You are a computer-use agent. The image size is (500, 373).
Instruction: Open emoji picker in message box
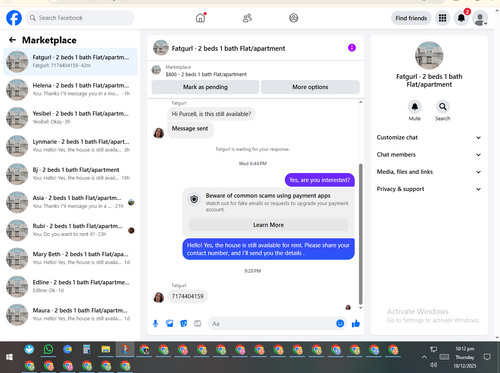[340, 323]
